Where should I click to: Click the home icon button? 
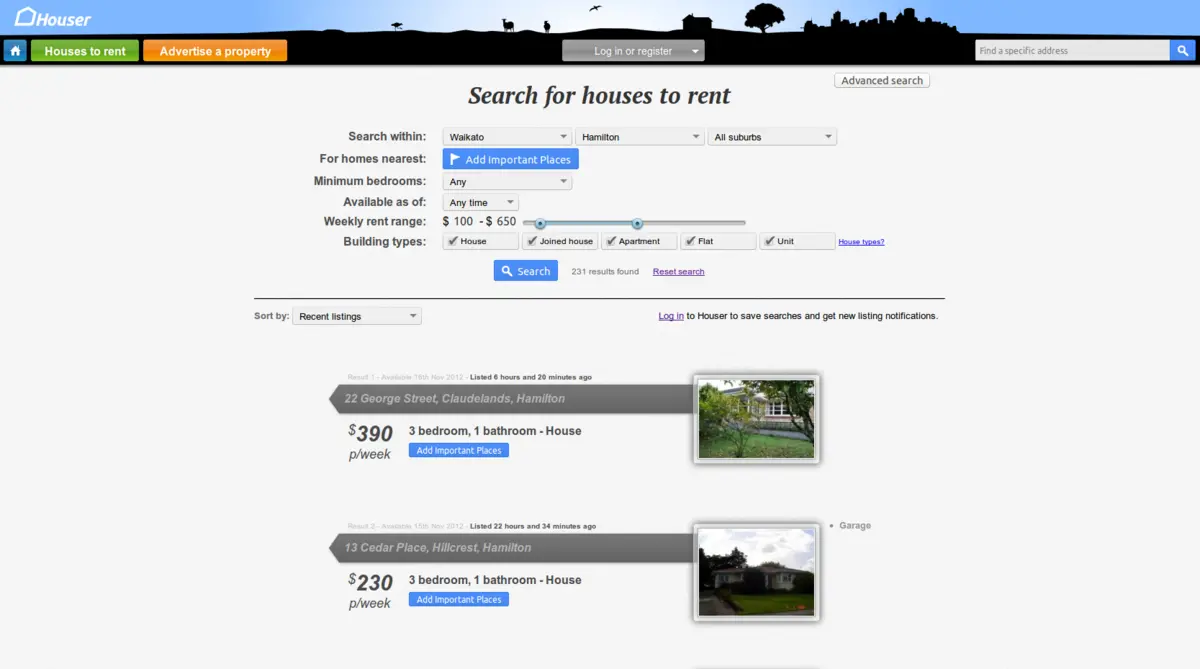pyautogui.click(x=15, y=51)
